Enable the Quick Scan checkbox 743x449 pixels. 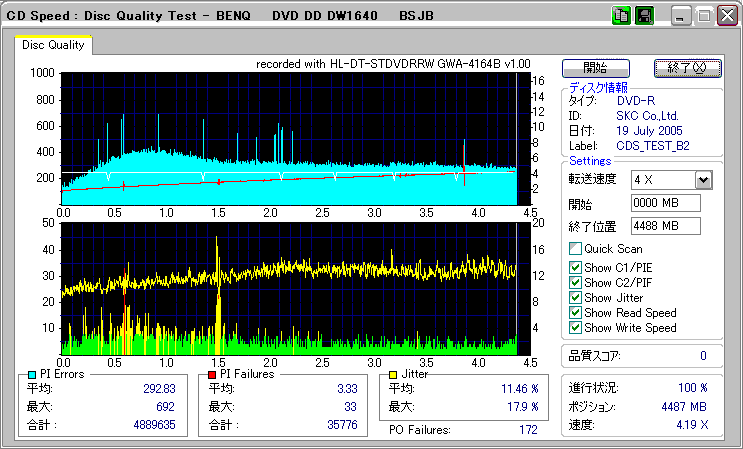tap(575, 249)
